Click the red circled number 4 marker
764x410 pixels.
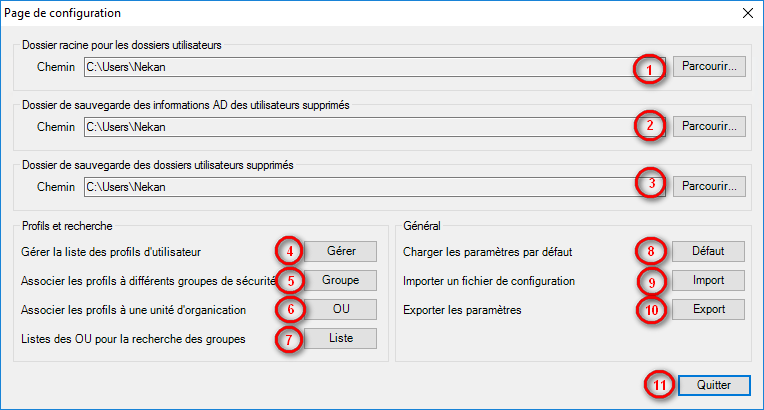tap(288, 251)
